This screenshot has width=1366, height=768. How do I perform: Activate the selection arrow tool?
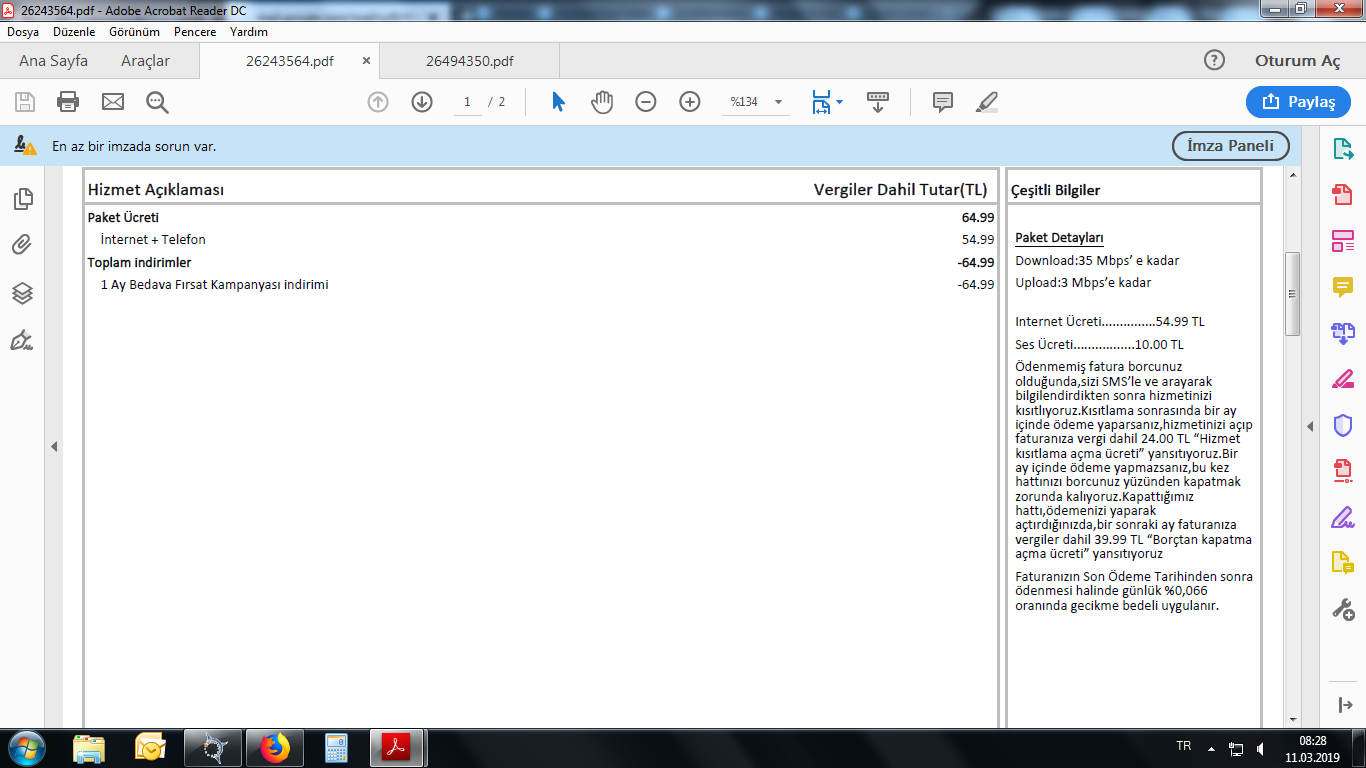558,102
